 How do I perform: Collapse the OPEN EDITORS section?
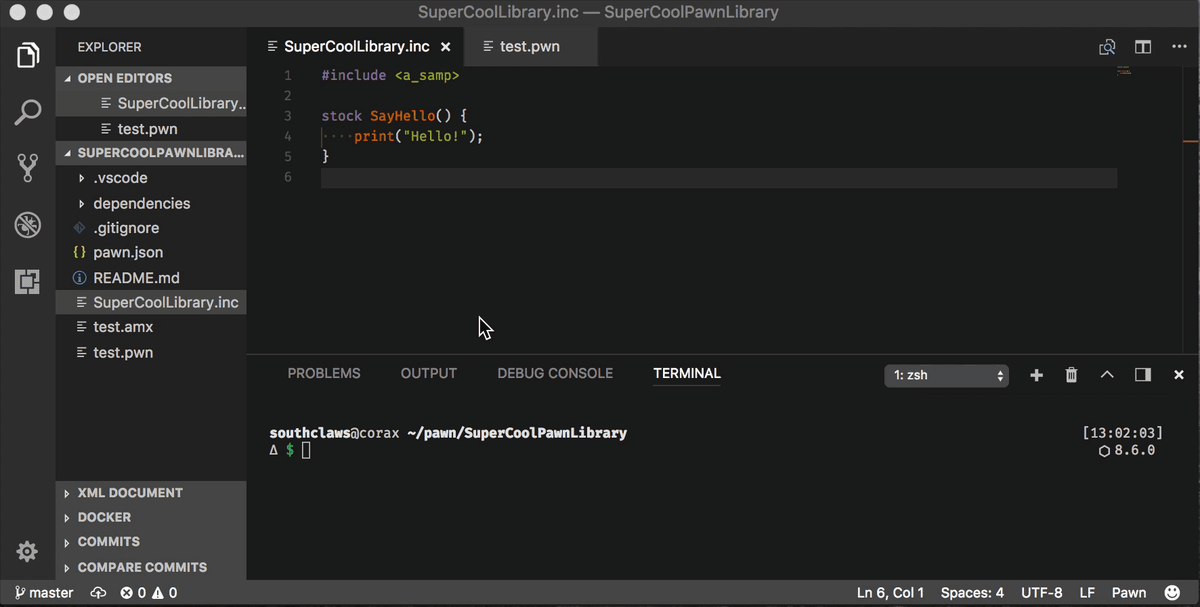point(151,78)
